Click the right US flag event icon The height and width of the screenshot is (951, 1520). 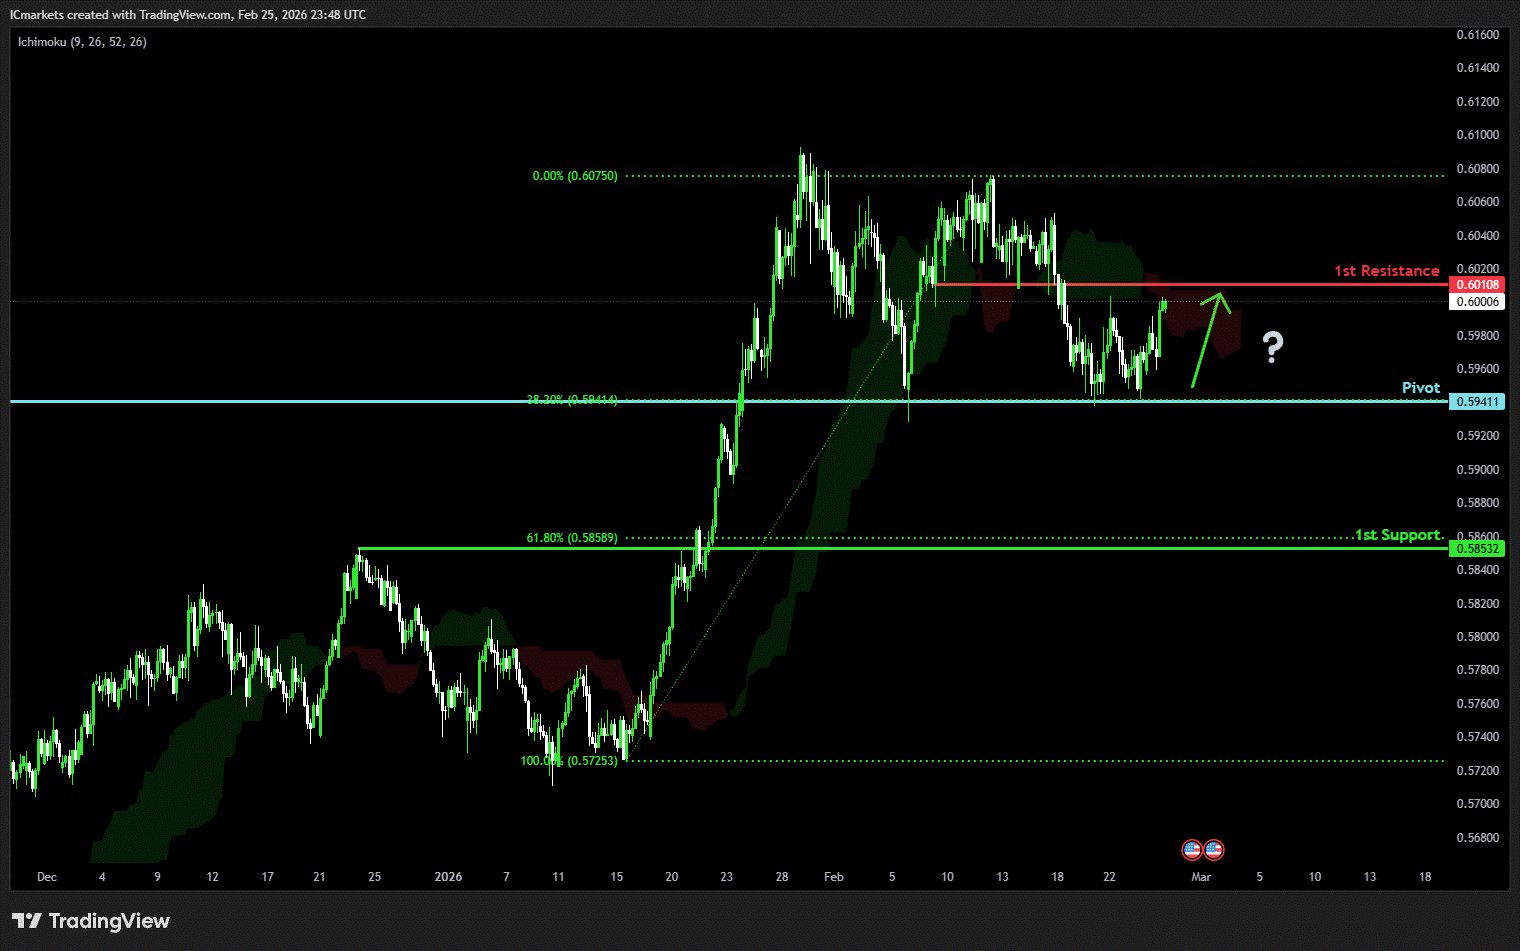tap(1213, 850)
